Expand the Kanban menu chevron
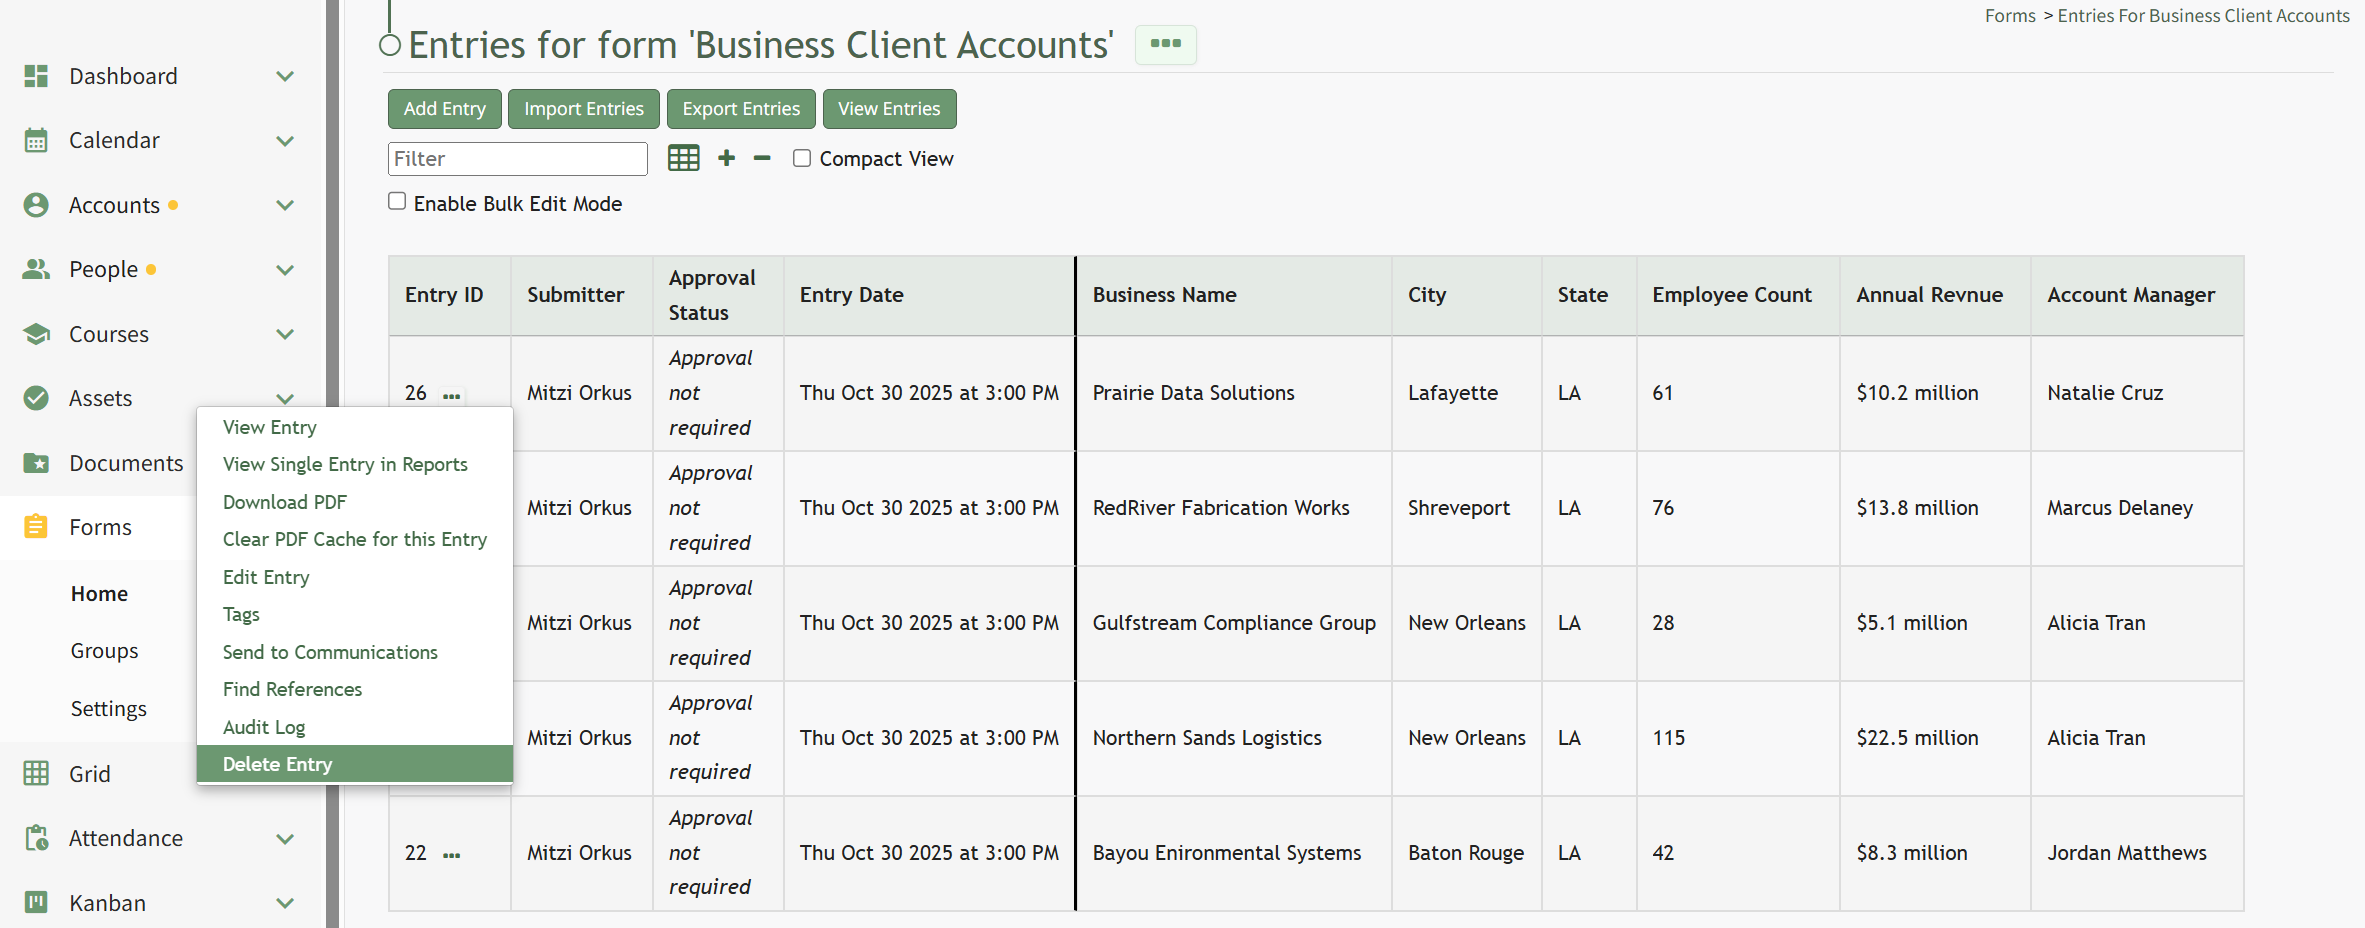 click(285, 903)
